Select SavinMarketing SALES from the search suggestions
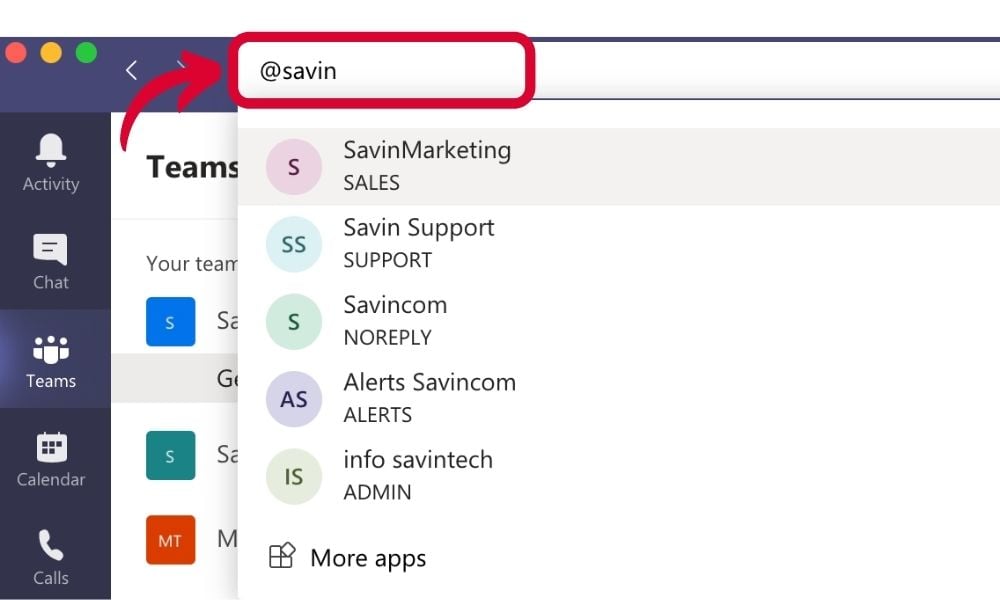 pos(430,165)
